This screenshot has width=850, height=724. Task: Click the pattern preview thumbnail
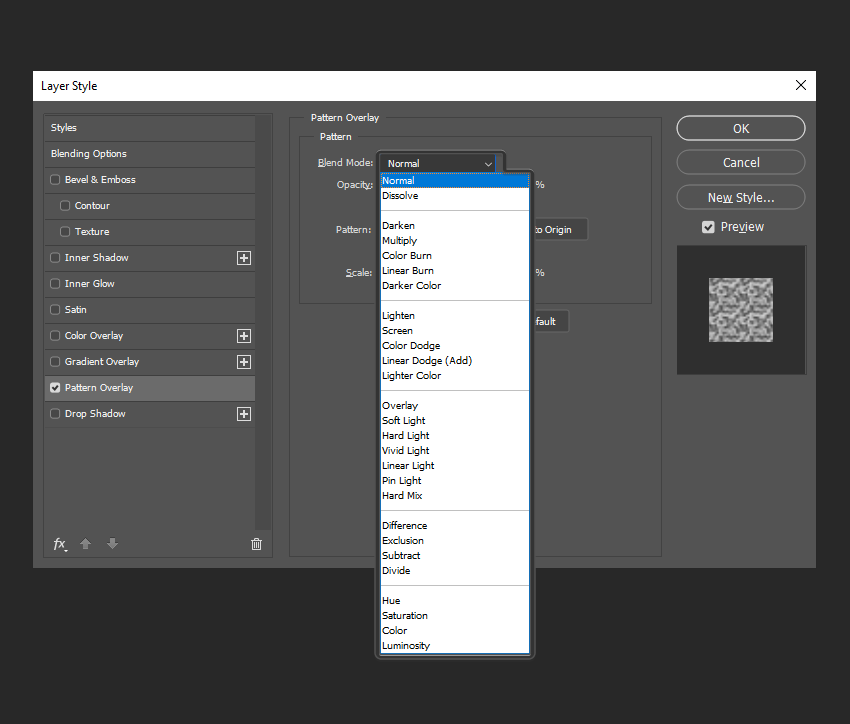tap(740, 310)
